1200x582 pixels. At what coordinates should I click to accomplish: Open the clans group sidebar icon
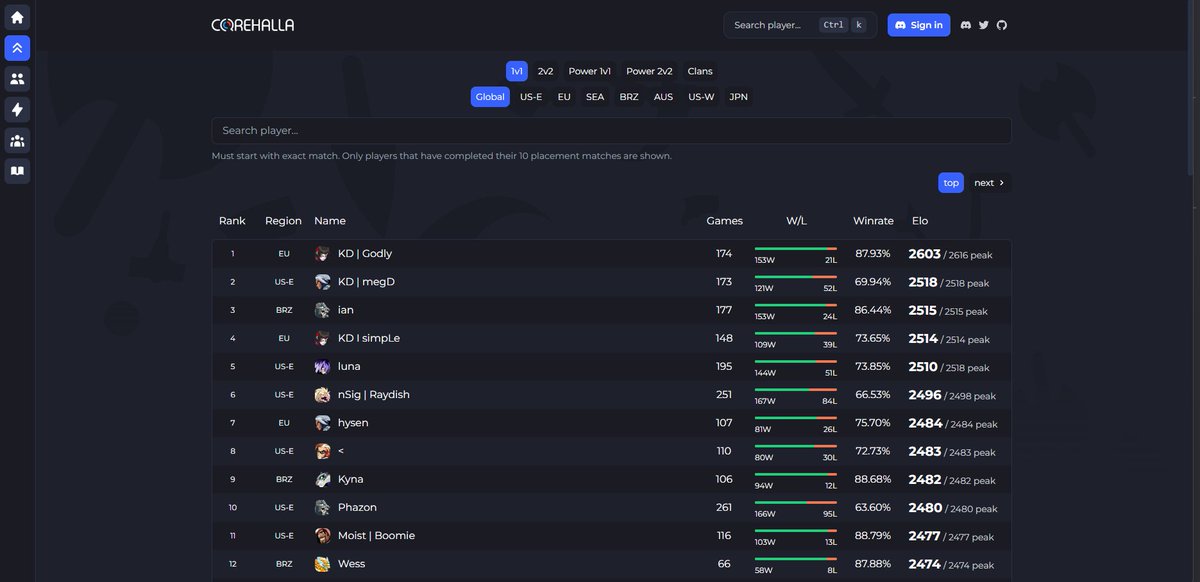point(17,140)
